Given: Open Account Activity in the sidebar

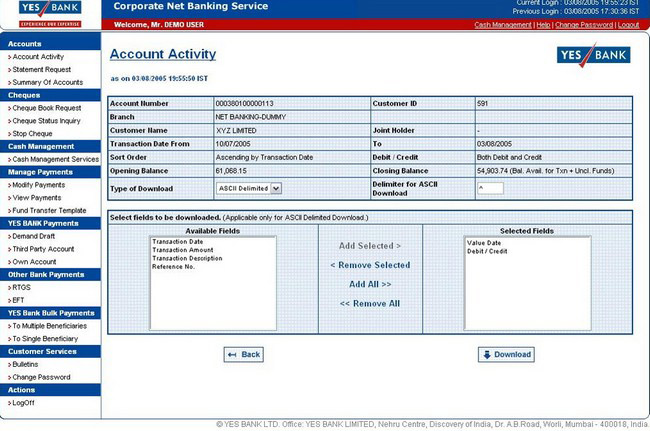Looking at the screenshot, I should click(38, 57).
